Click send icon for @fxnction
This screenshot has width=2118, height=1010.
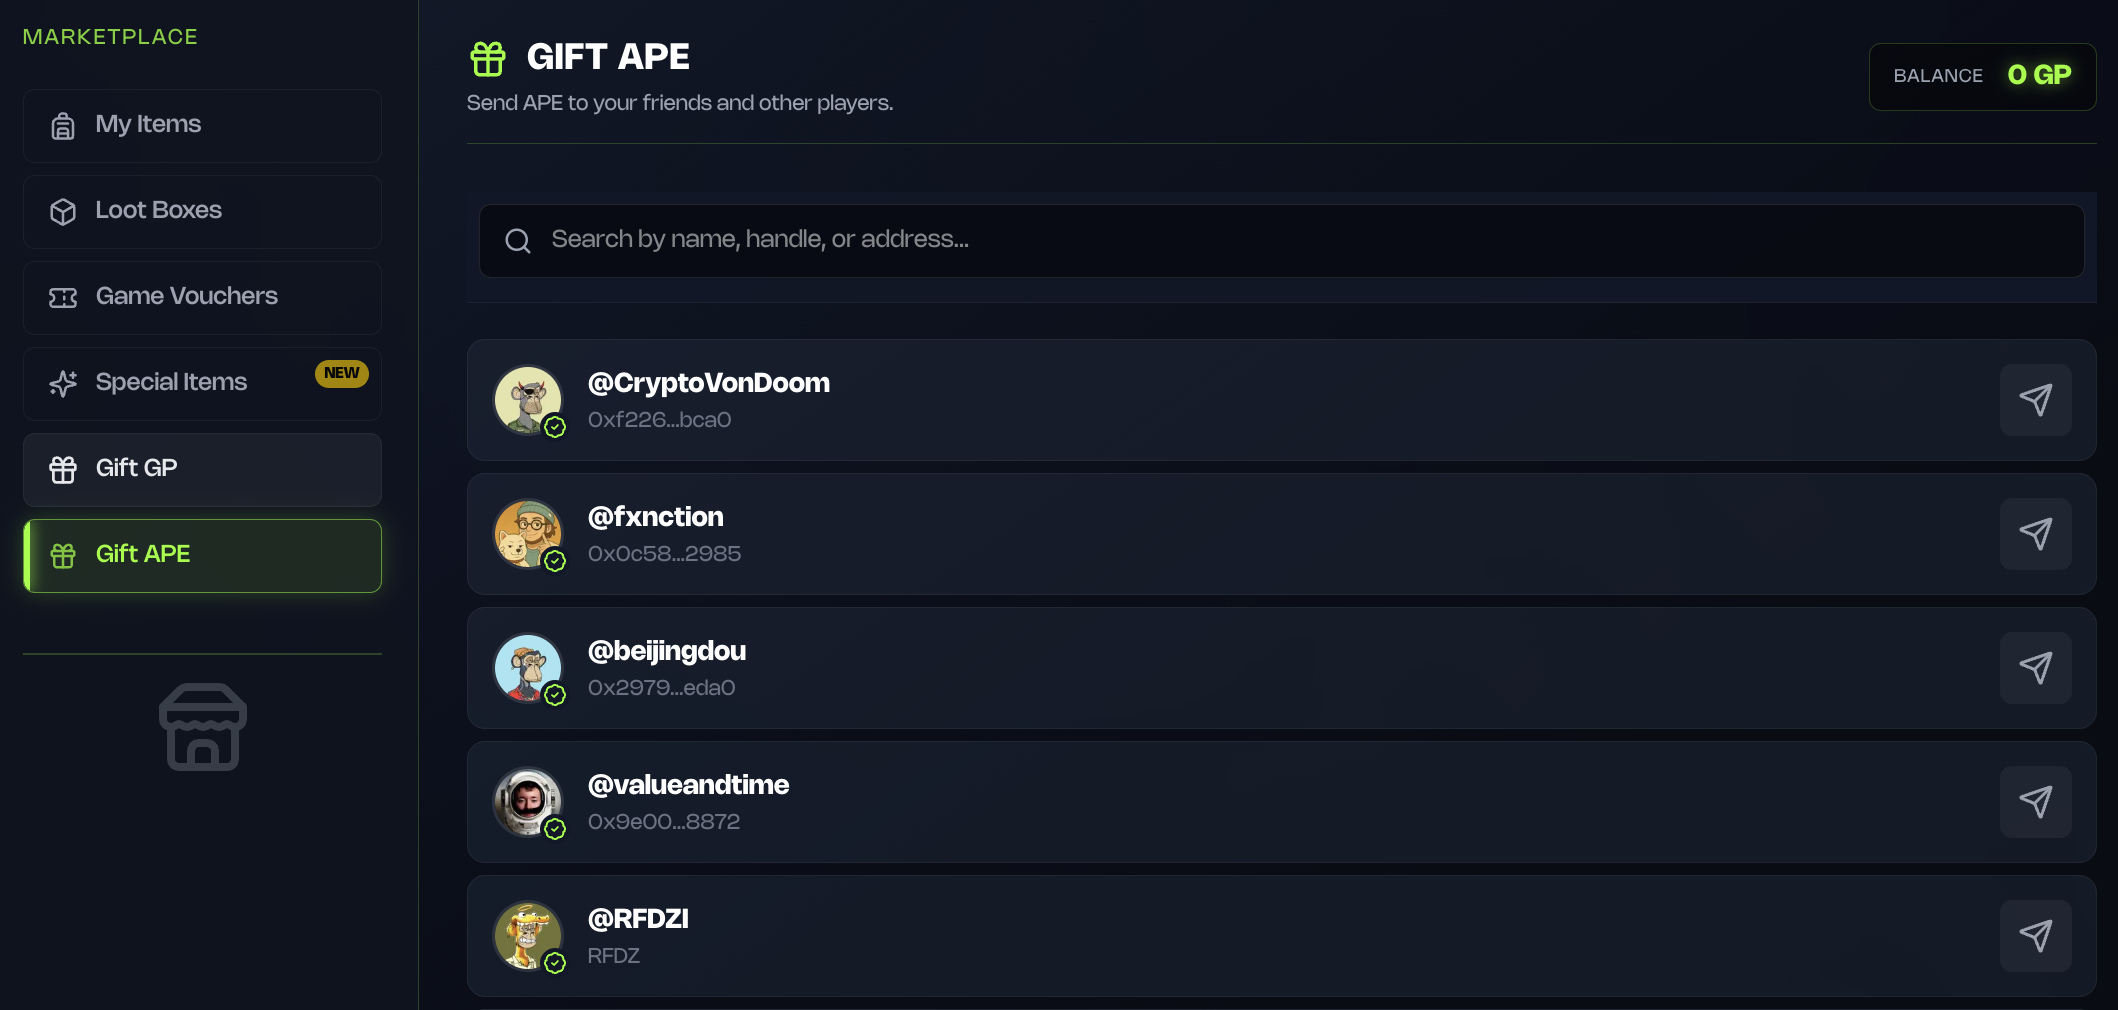coord(2035,534)
